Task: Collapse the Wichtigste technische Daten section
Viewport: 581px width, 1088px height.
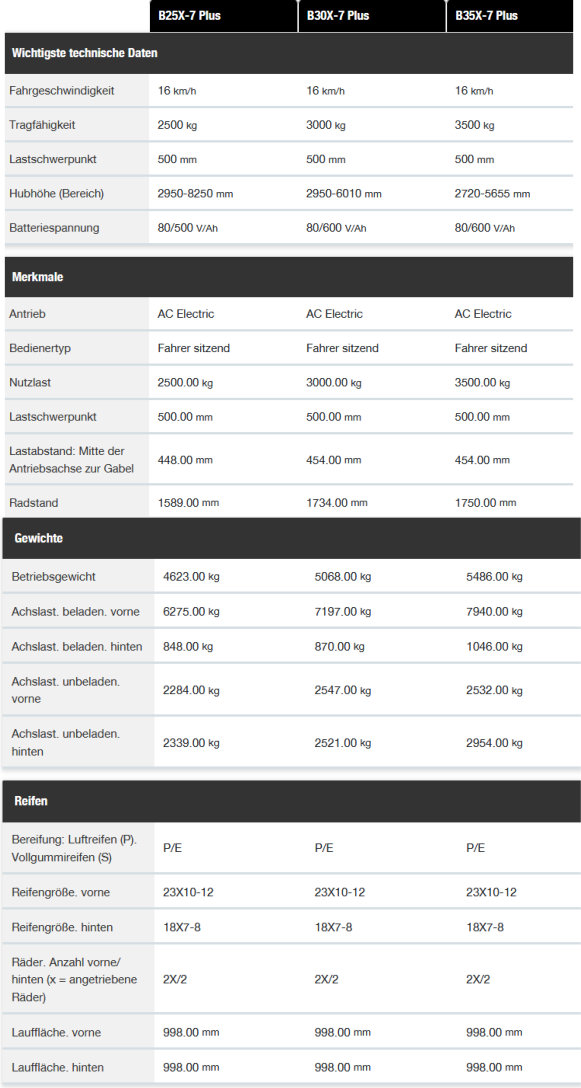Action: click(289, 53)
